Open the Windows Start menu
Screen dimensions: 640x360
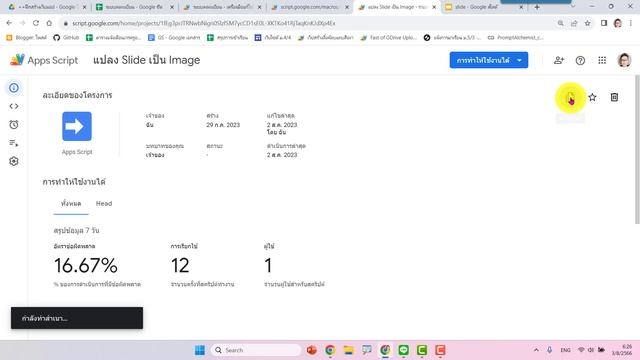coord(200,350)
